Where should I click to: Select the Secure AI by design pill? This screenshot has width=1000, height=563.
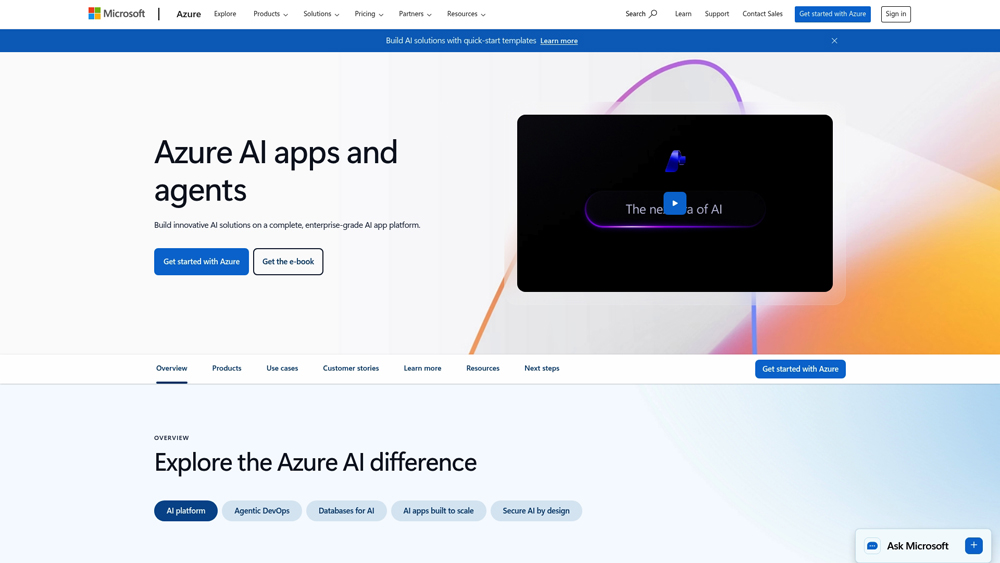(x=536, y=511)
